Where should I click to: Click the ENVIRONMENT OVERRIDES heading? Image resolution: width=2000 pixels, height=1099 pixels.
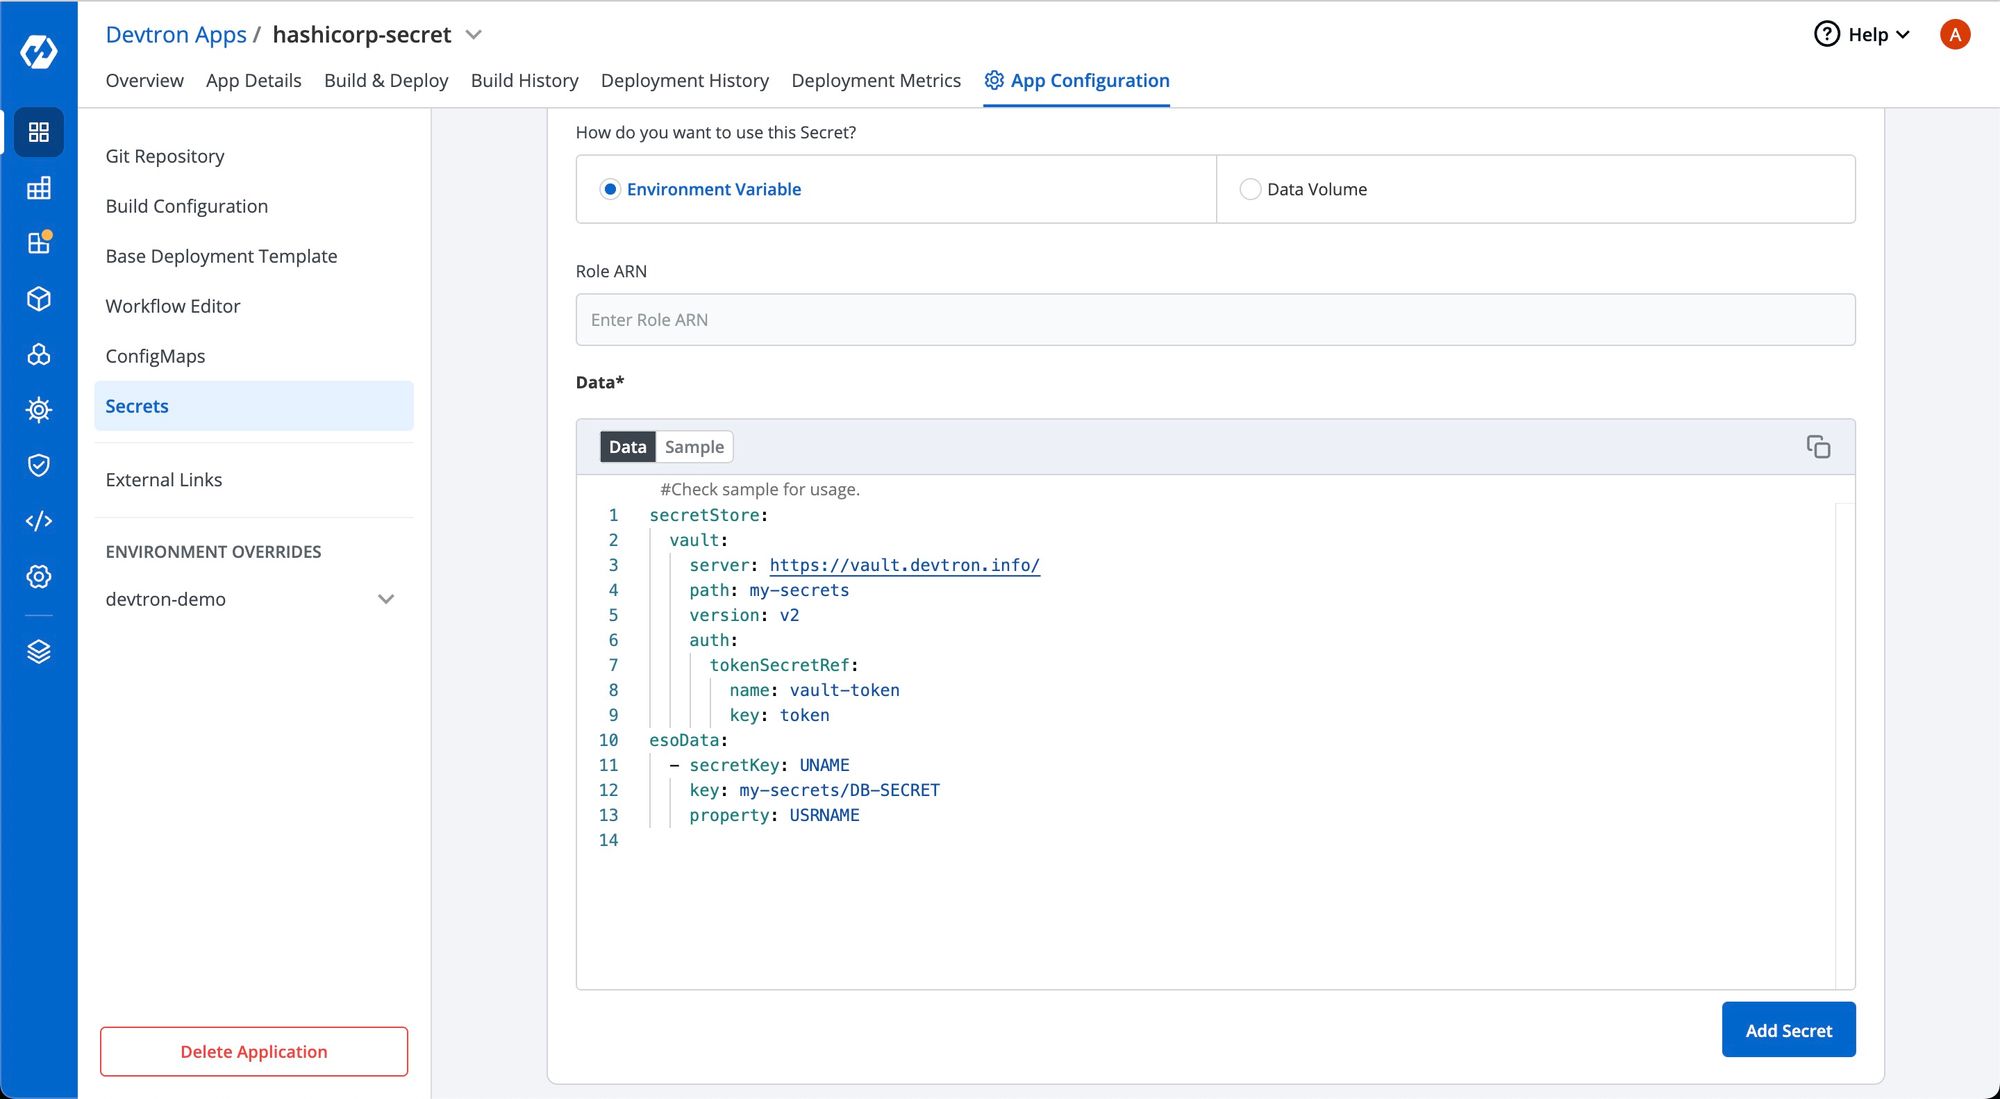213,552
